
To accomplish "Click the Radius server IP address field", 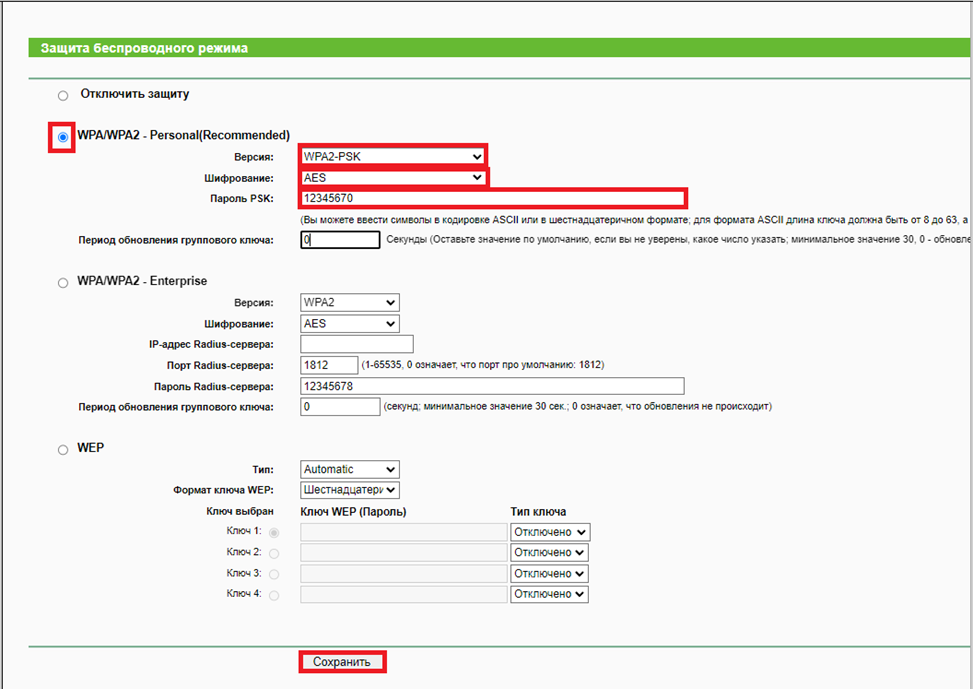I will [356, 345].
